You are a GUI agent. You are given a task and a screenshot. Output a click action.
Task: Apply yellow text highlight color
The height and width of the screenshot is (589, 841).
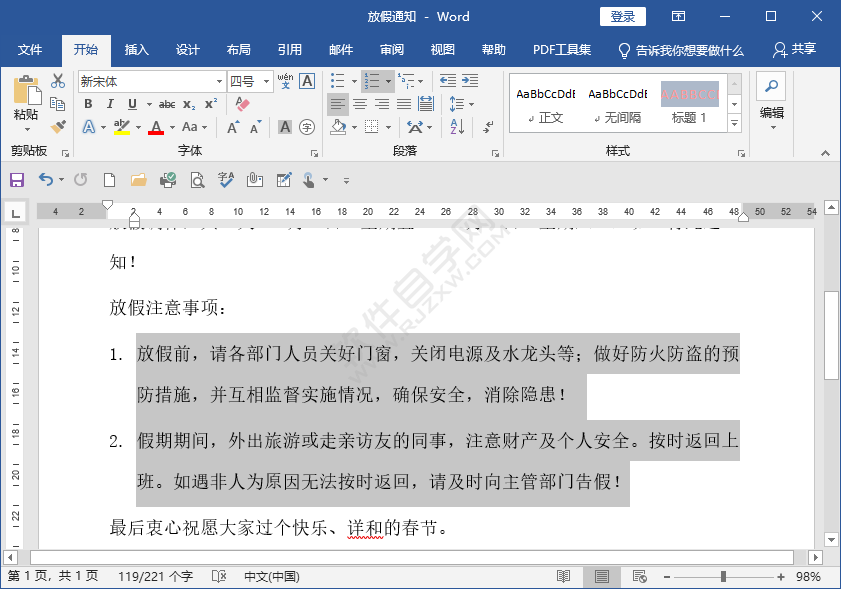point(120,126)
